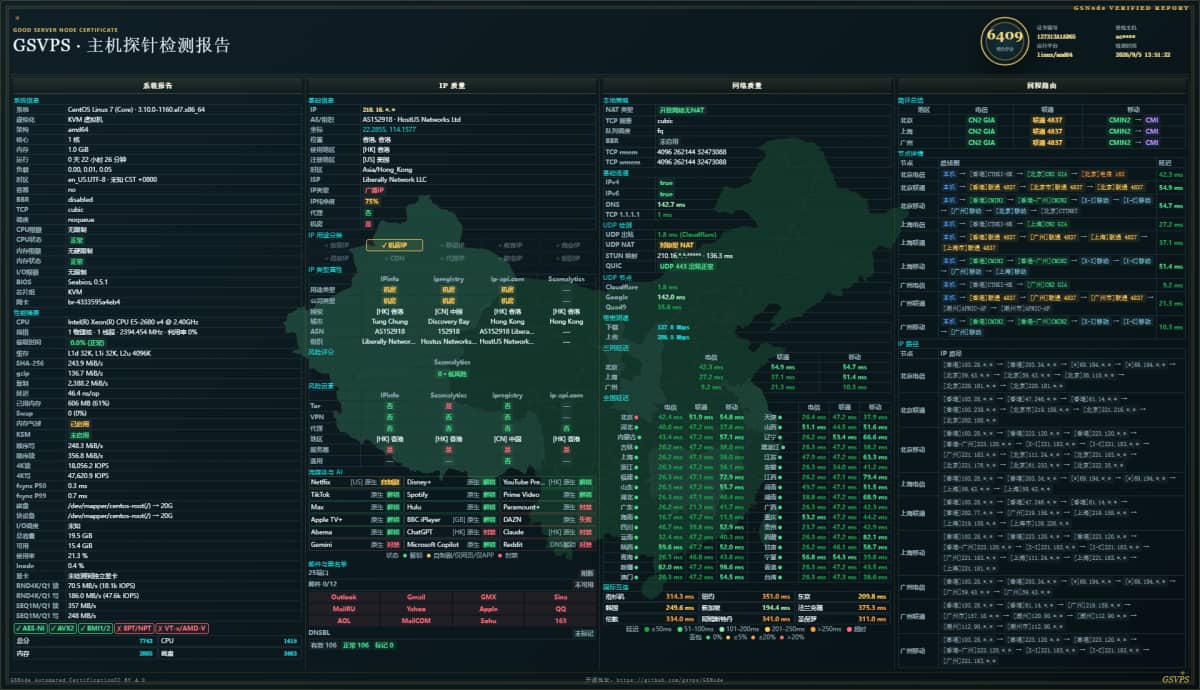The width and height of the screenshot is (1200, 690).
Task: Click the EPT/NPT unsupported feature badge
Action: (132, 628)
